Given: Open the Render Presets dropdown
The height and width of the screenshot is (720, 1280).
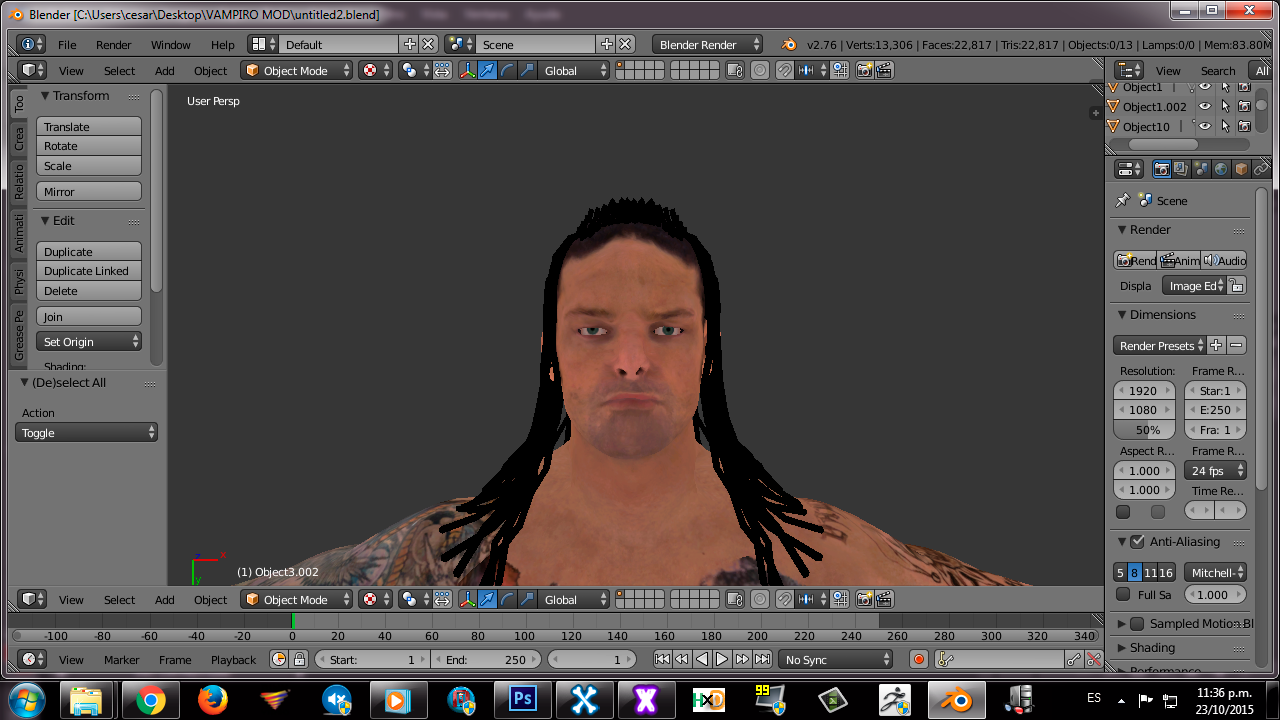Looking at the screenshot, I should (1160, 345).
